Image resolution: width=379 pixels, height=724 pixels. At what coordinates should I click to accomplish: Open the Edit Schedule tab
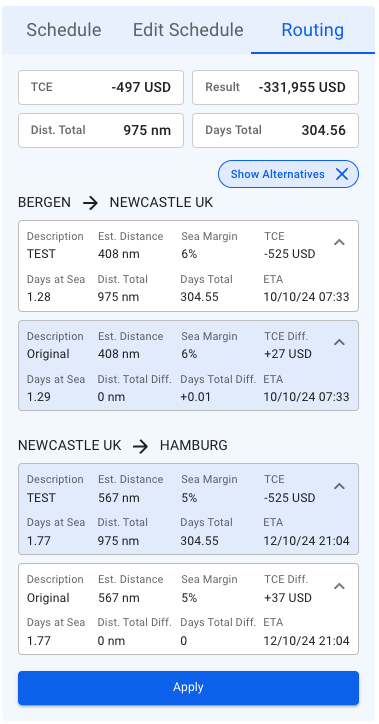pyautogui.click(x=188, y=30)
